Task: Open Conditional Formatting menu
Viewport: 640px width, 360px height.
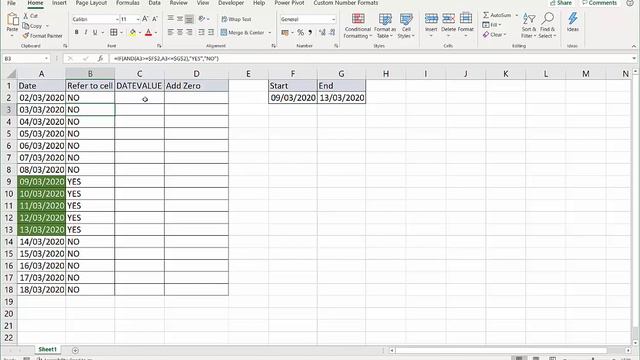Action: [358, 25]
